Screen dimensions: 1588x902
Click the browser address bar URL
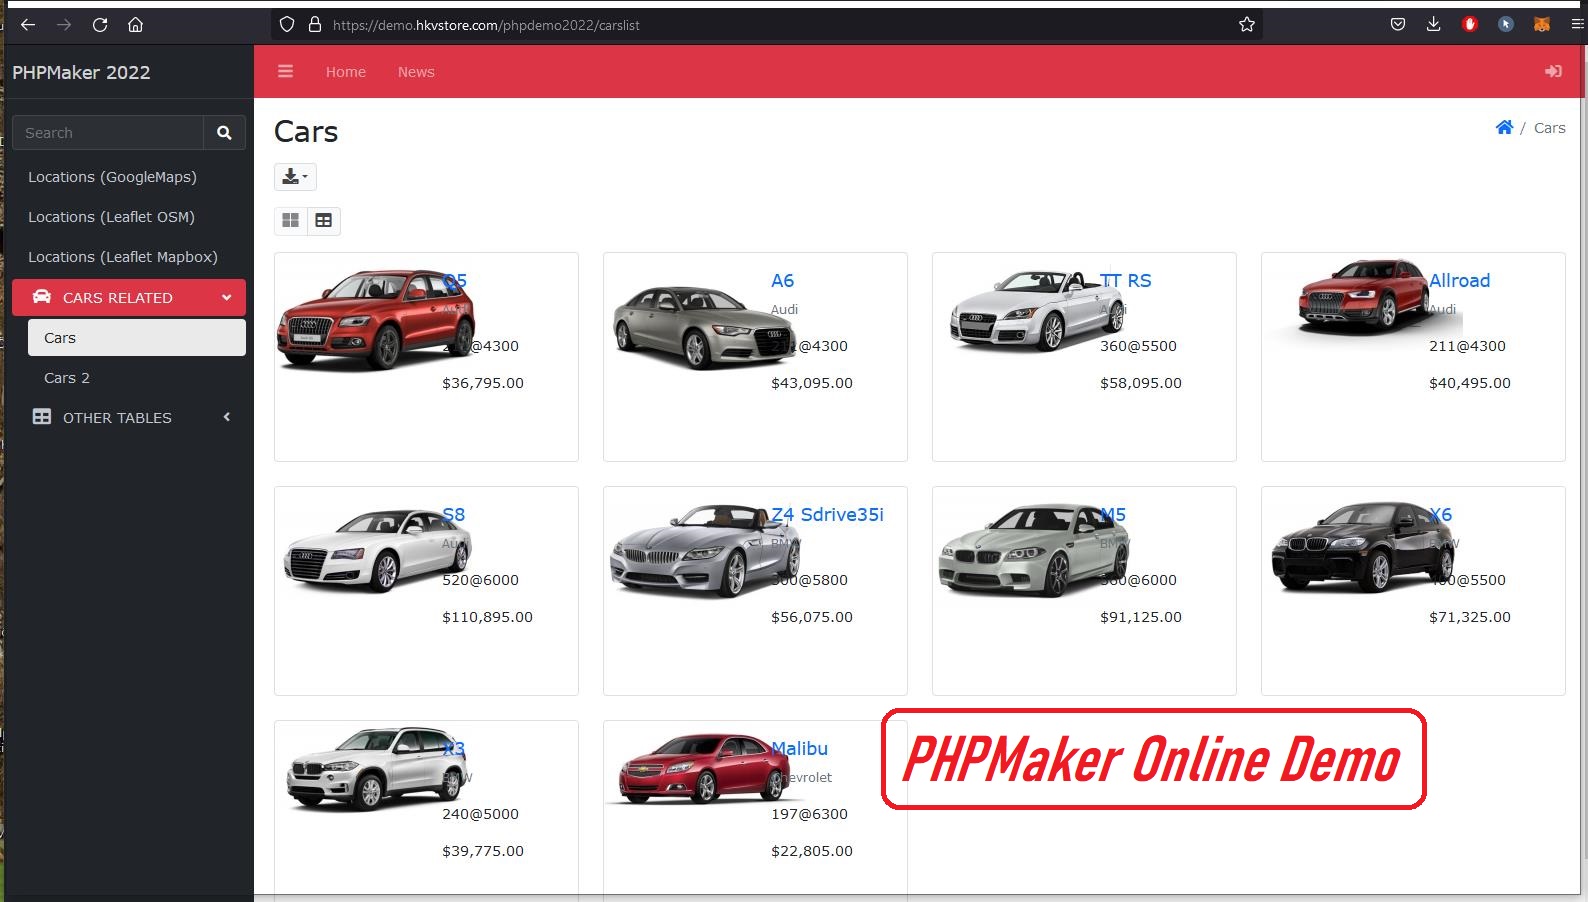[486, 25]
